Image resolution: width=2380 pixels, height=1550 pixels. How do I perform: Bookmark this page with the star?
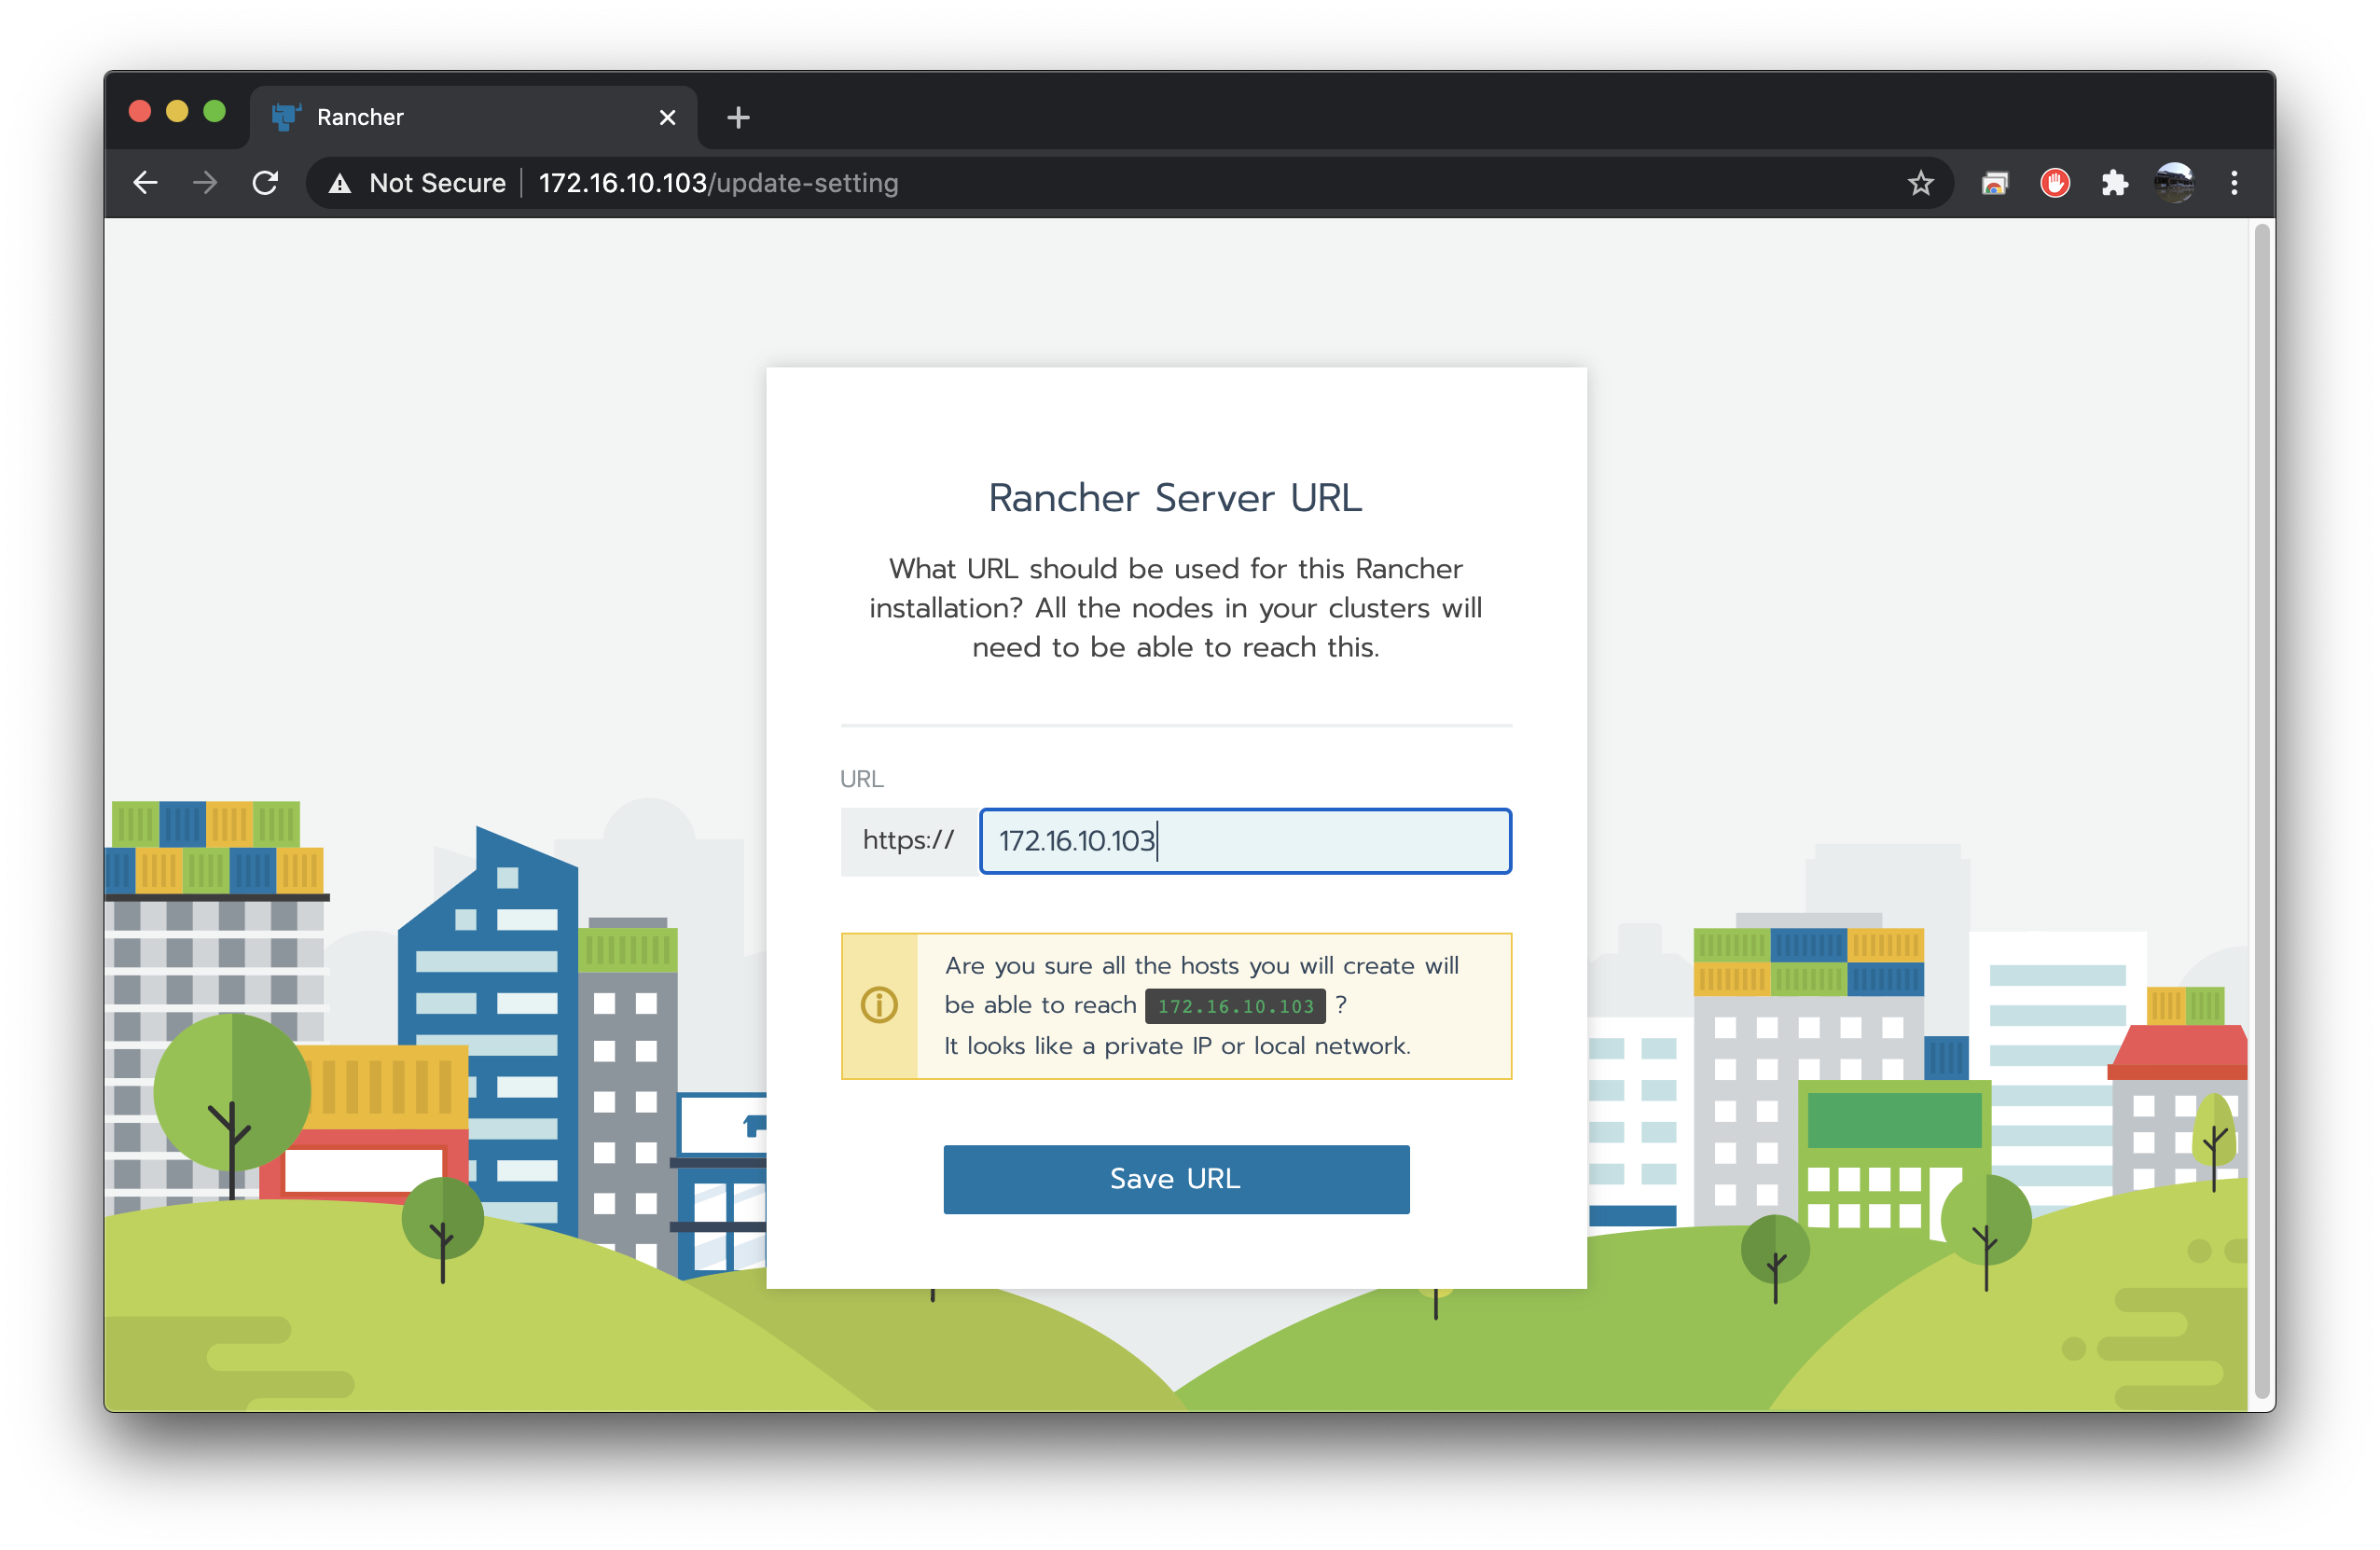[1920, 183]
